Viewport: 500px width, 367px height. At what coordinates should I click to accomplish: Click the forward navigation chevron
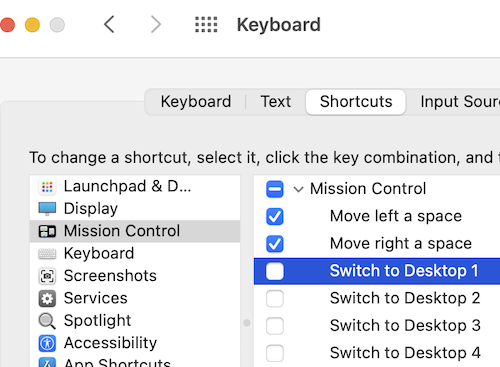[x=156, y=25]
